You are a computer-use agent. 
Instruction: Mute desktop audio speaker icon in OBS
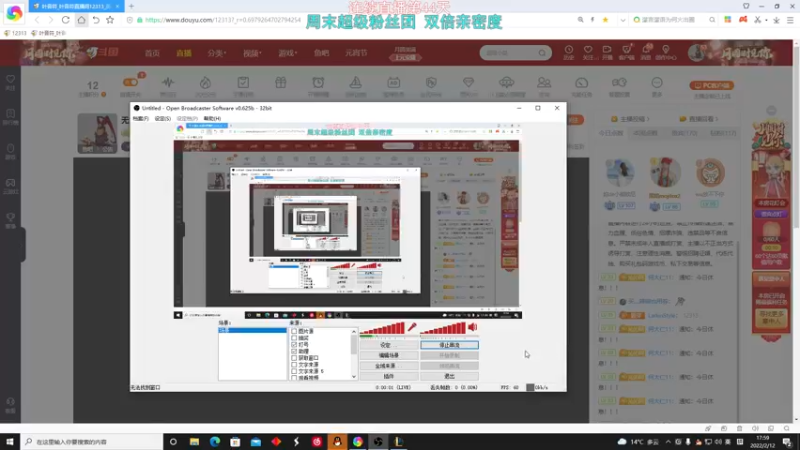click(472, 327)
